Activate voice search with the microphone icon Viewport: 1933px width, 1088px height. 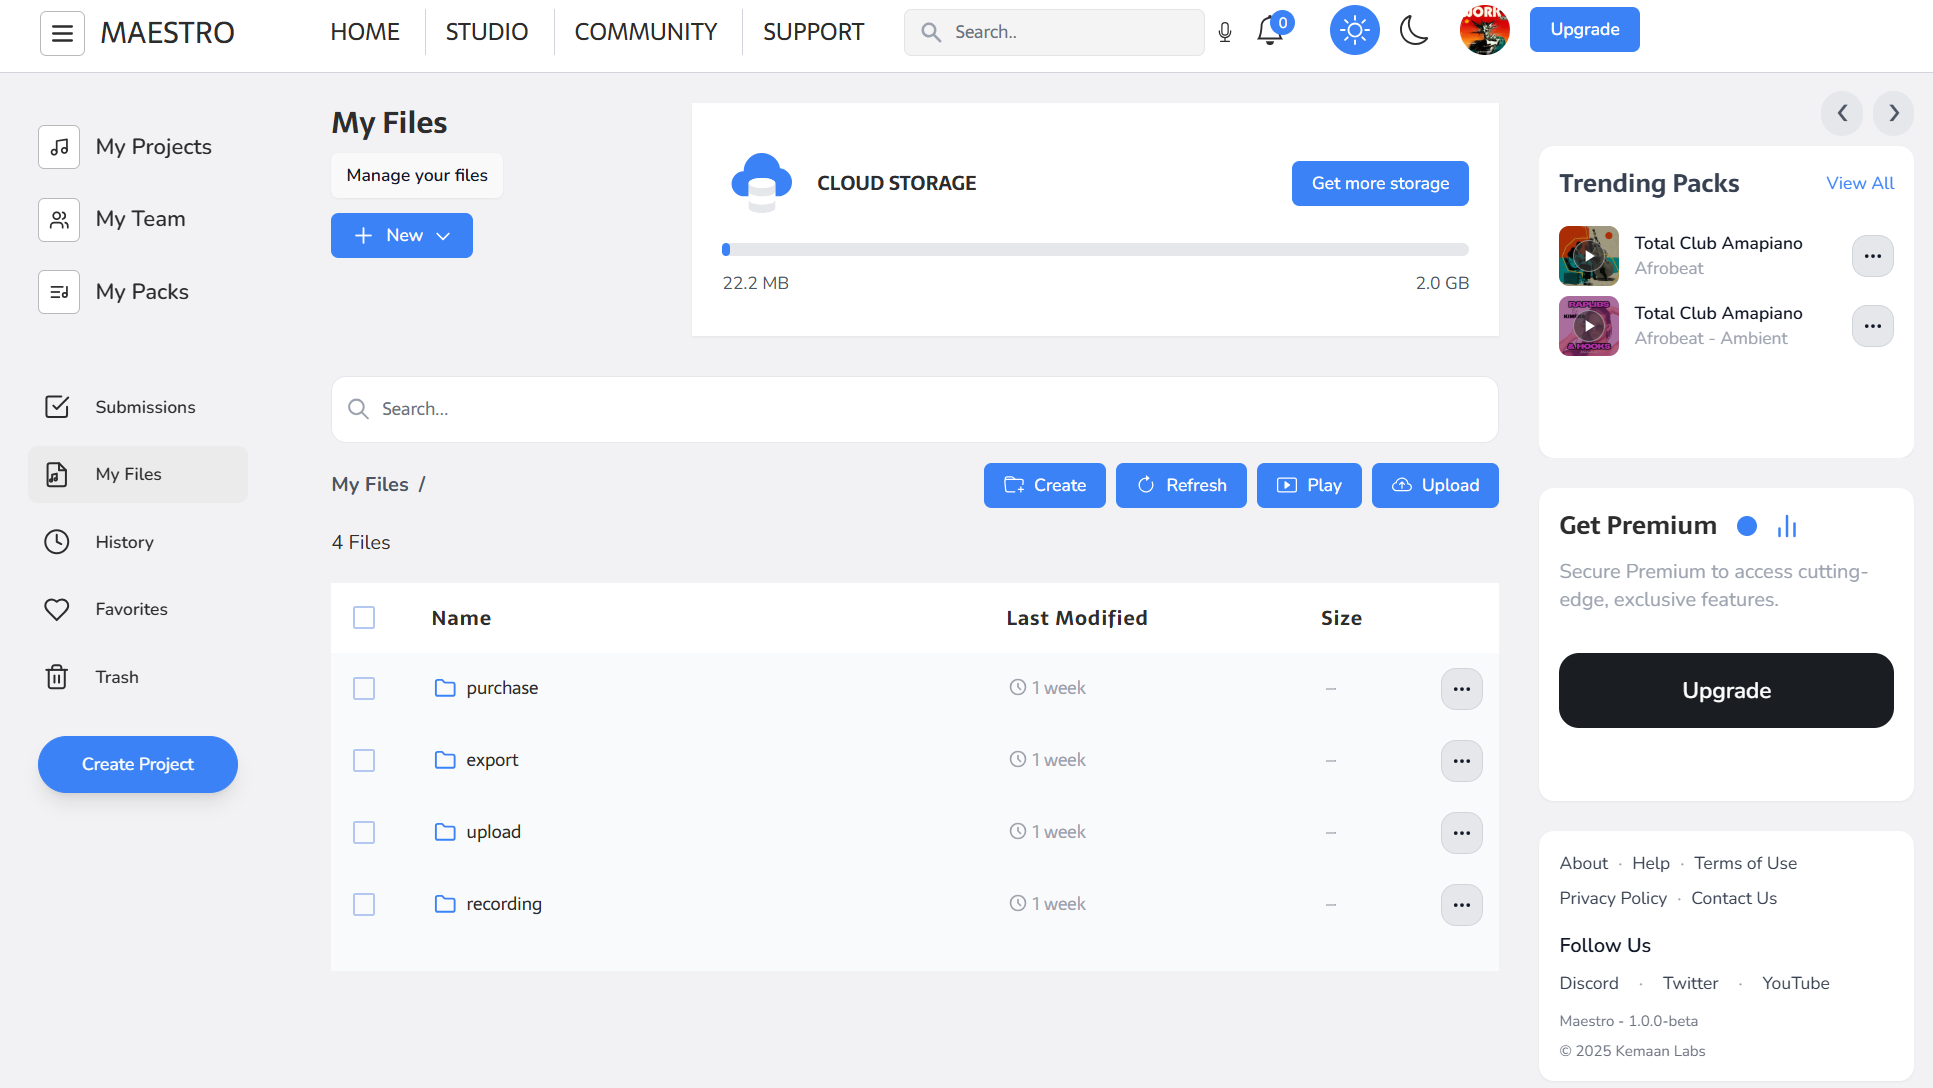(x=1224, y=31)
